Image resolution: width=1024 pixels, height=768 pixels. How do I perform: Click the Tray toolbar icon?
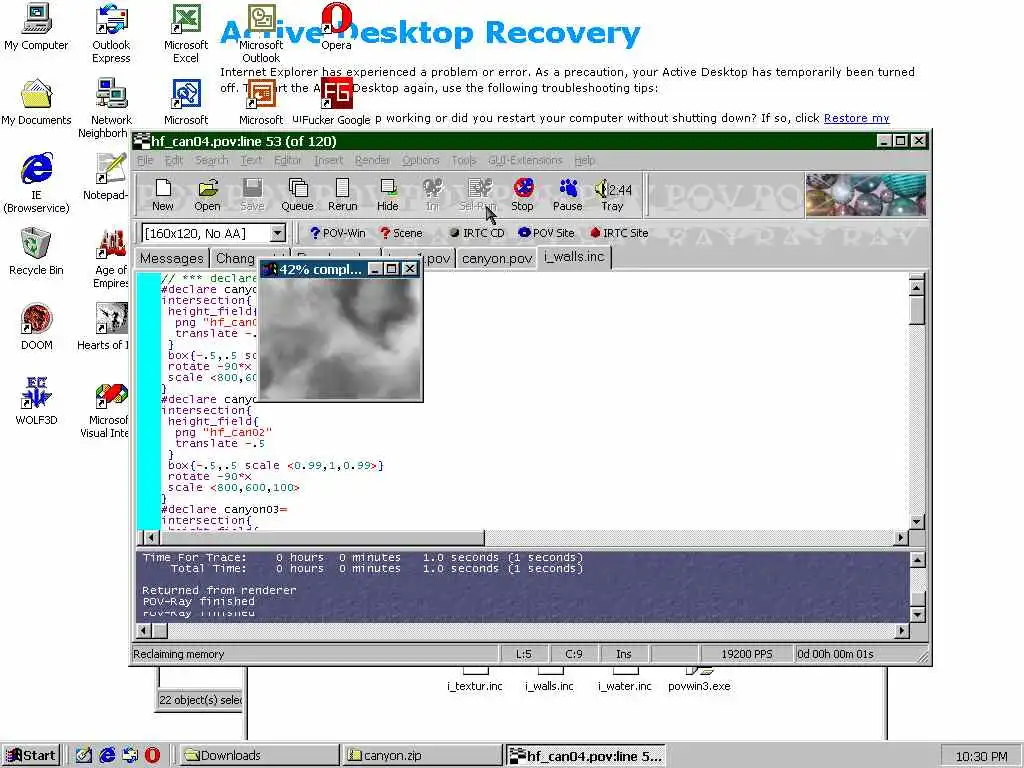(x=612, y=195)
